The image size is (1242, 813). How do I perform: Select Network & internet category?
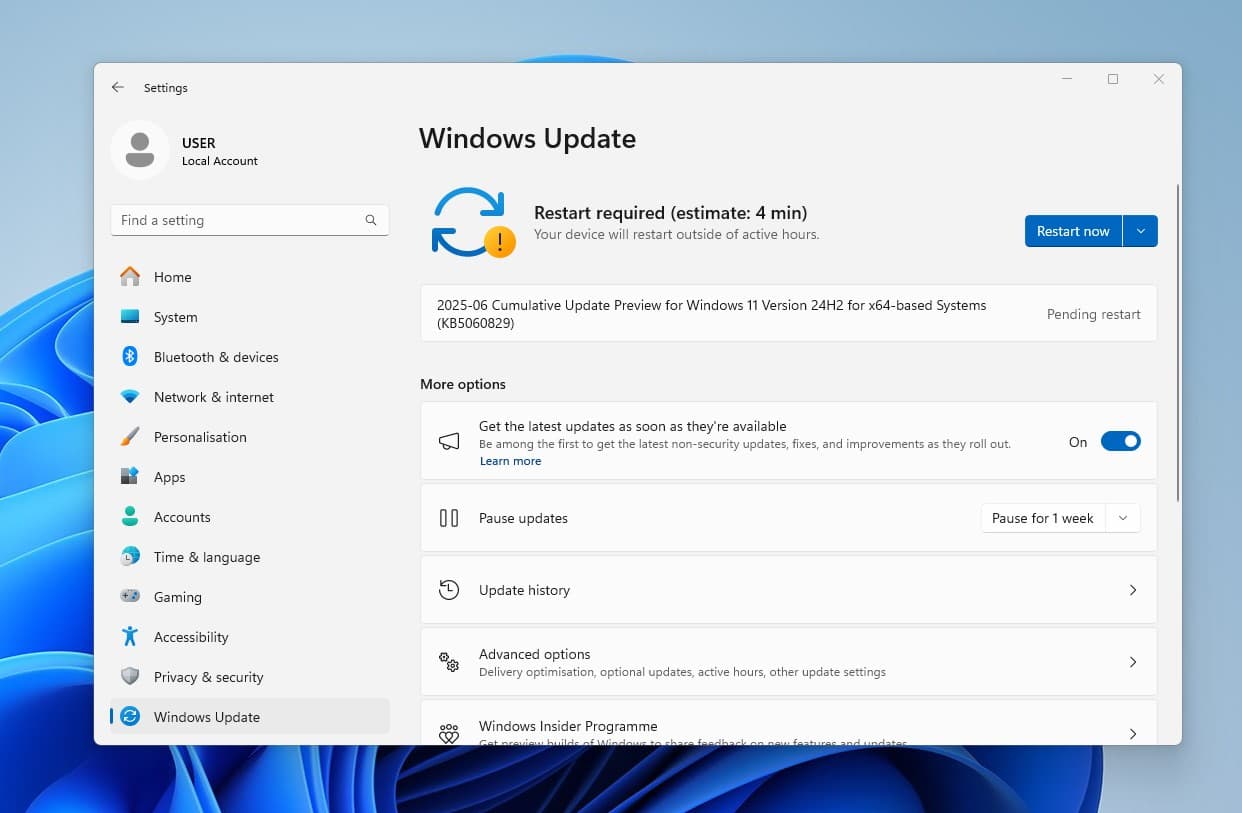pyautogui.click(x=249, y=397)
